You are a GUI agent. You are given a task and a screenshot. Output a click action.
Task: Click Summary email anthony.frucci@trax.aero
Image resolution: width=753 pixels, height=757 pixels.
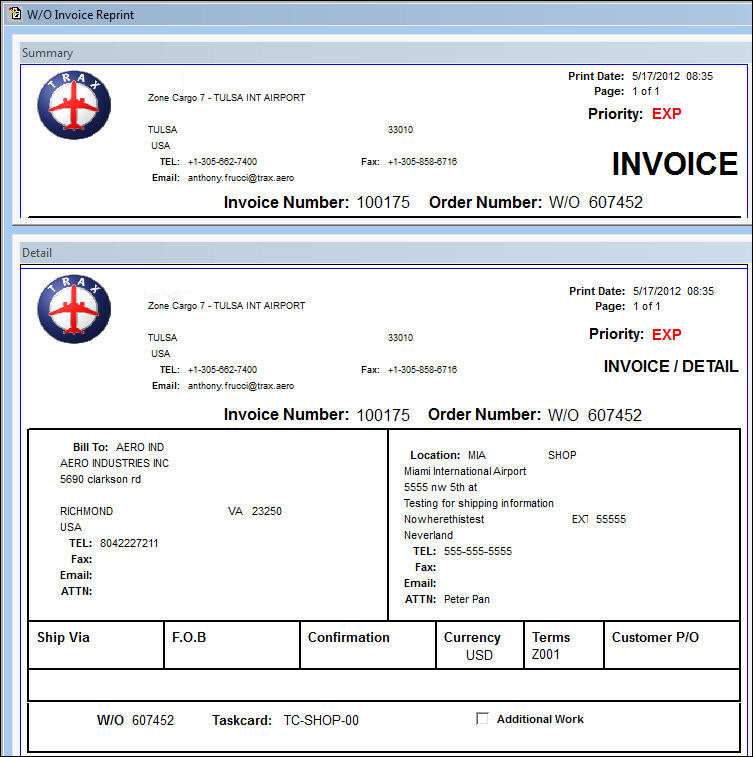coord(241,178)
